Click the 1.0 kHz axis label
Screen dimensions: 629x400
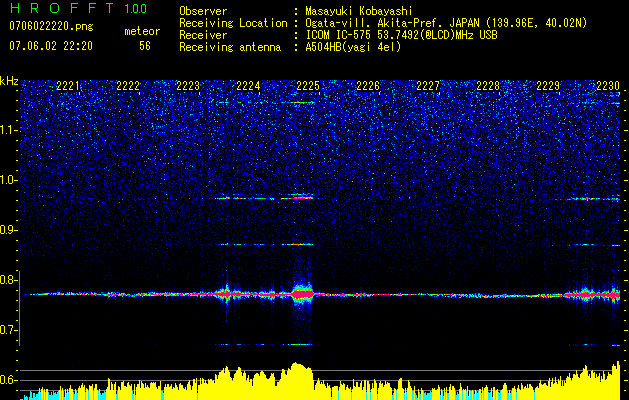9,180
